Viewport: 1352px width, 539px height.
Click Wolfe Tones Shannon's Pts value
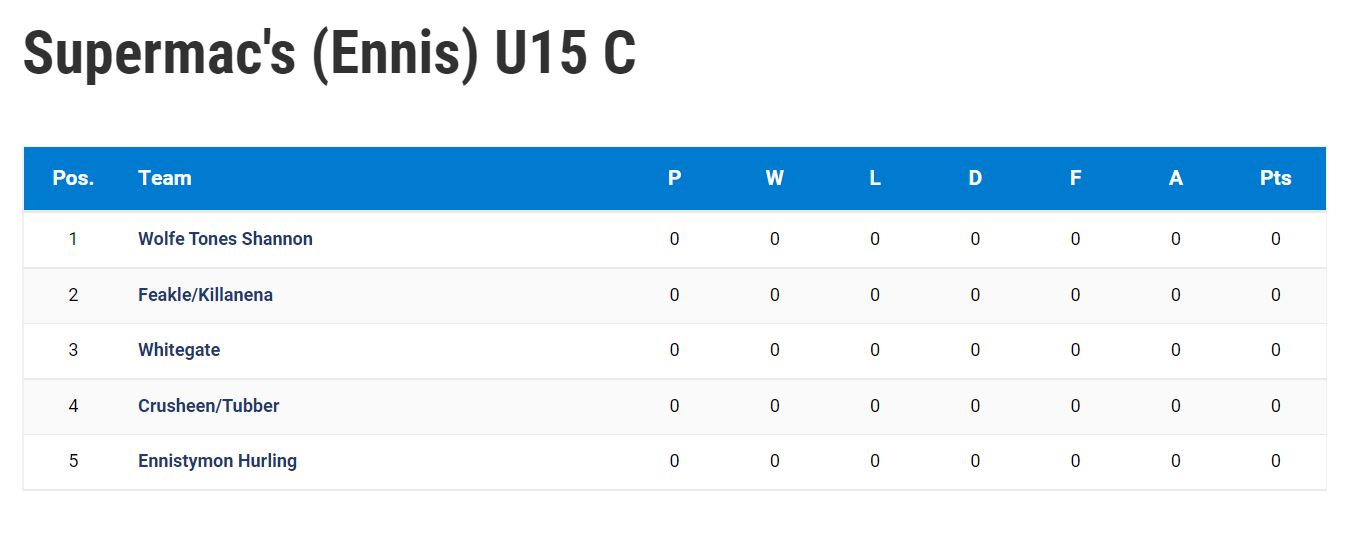(1276, 239)
